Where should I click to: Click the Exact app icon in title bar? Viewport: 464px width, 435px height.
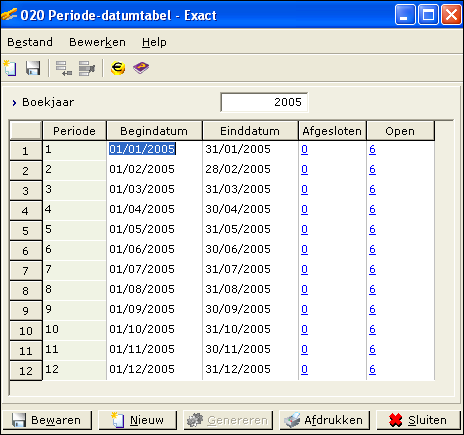click(x=9, y=15)
